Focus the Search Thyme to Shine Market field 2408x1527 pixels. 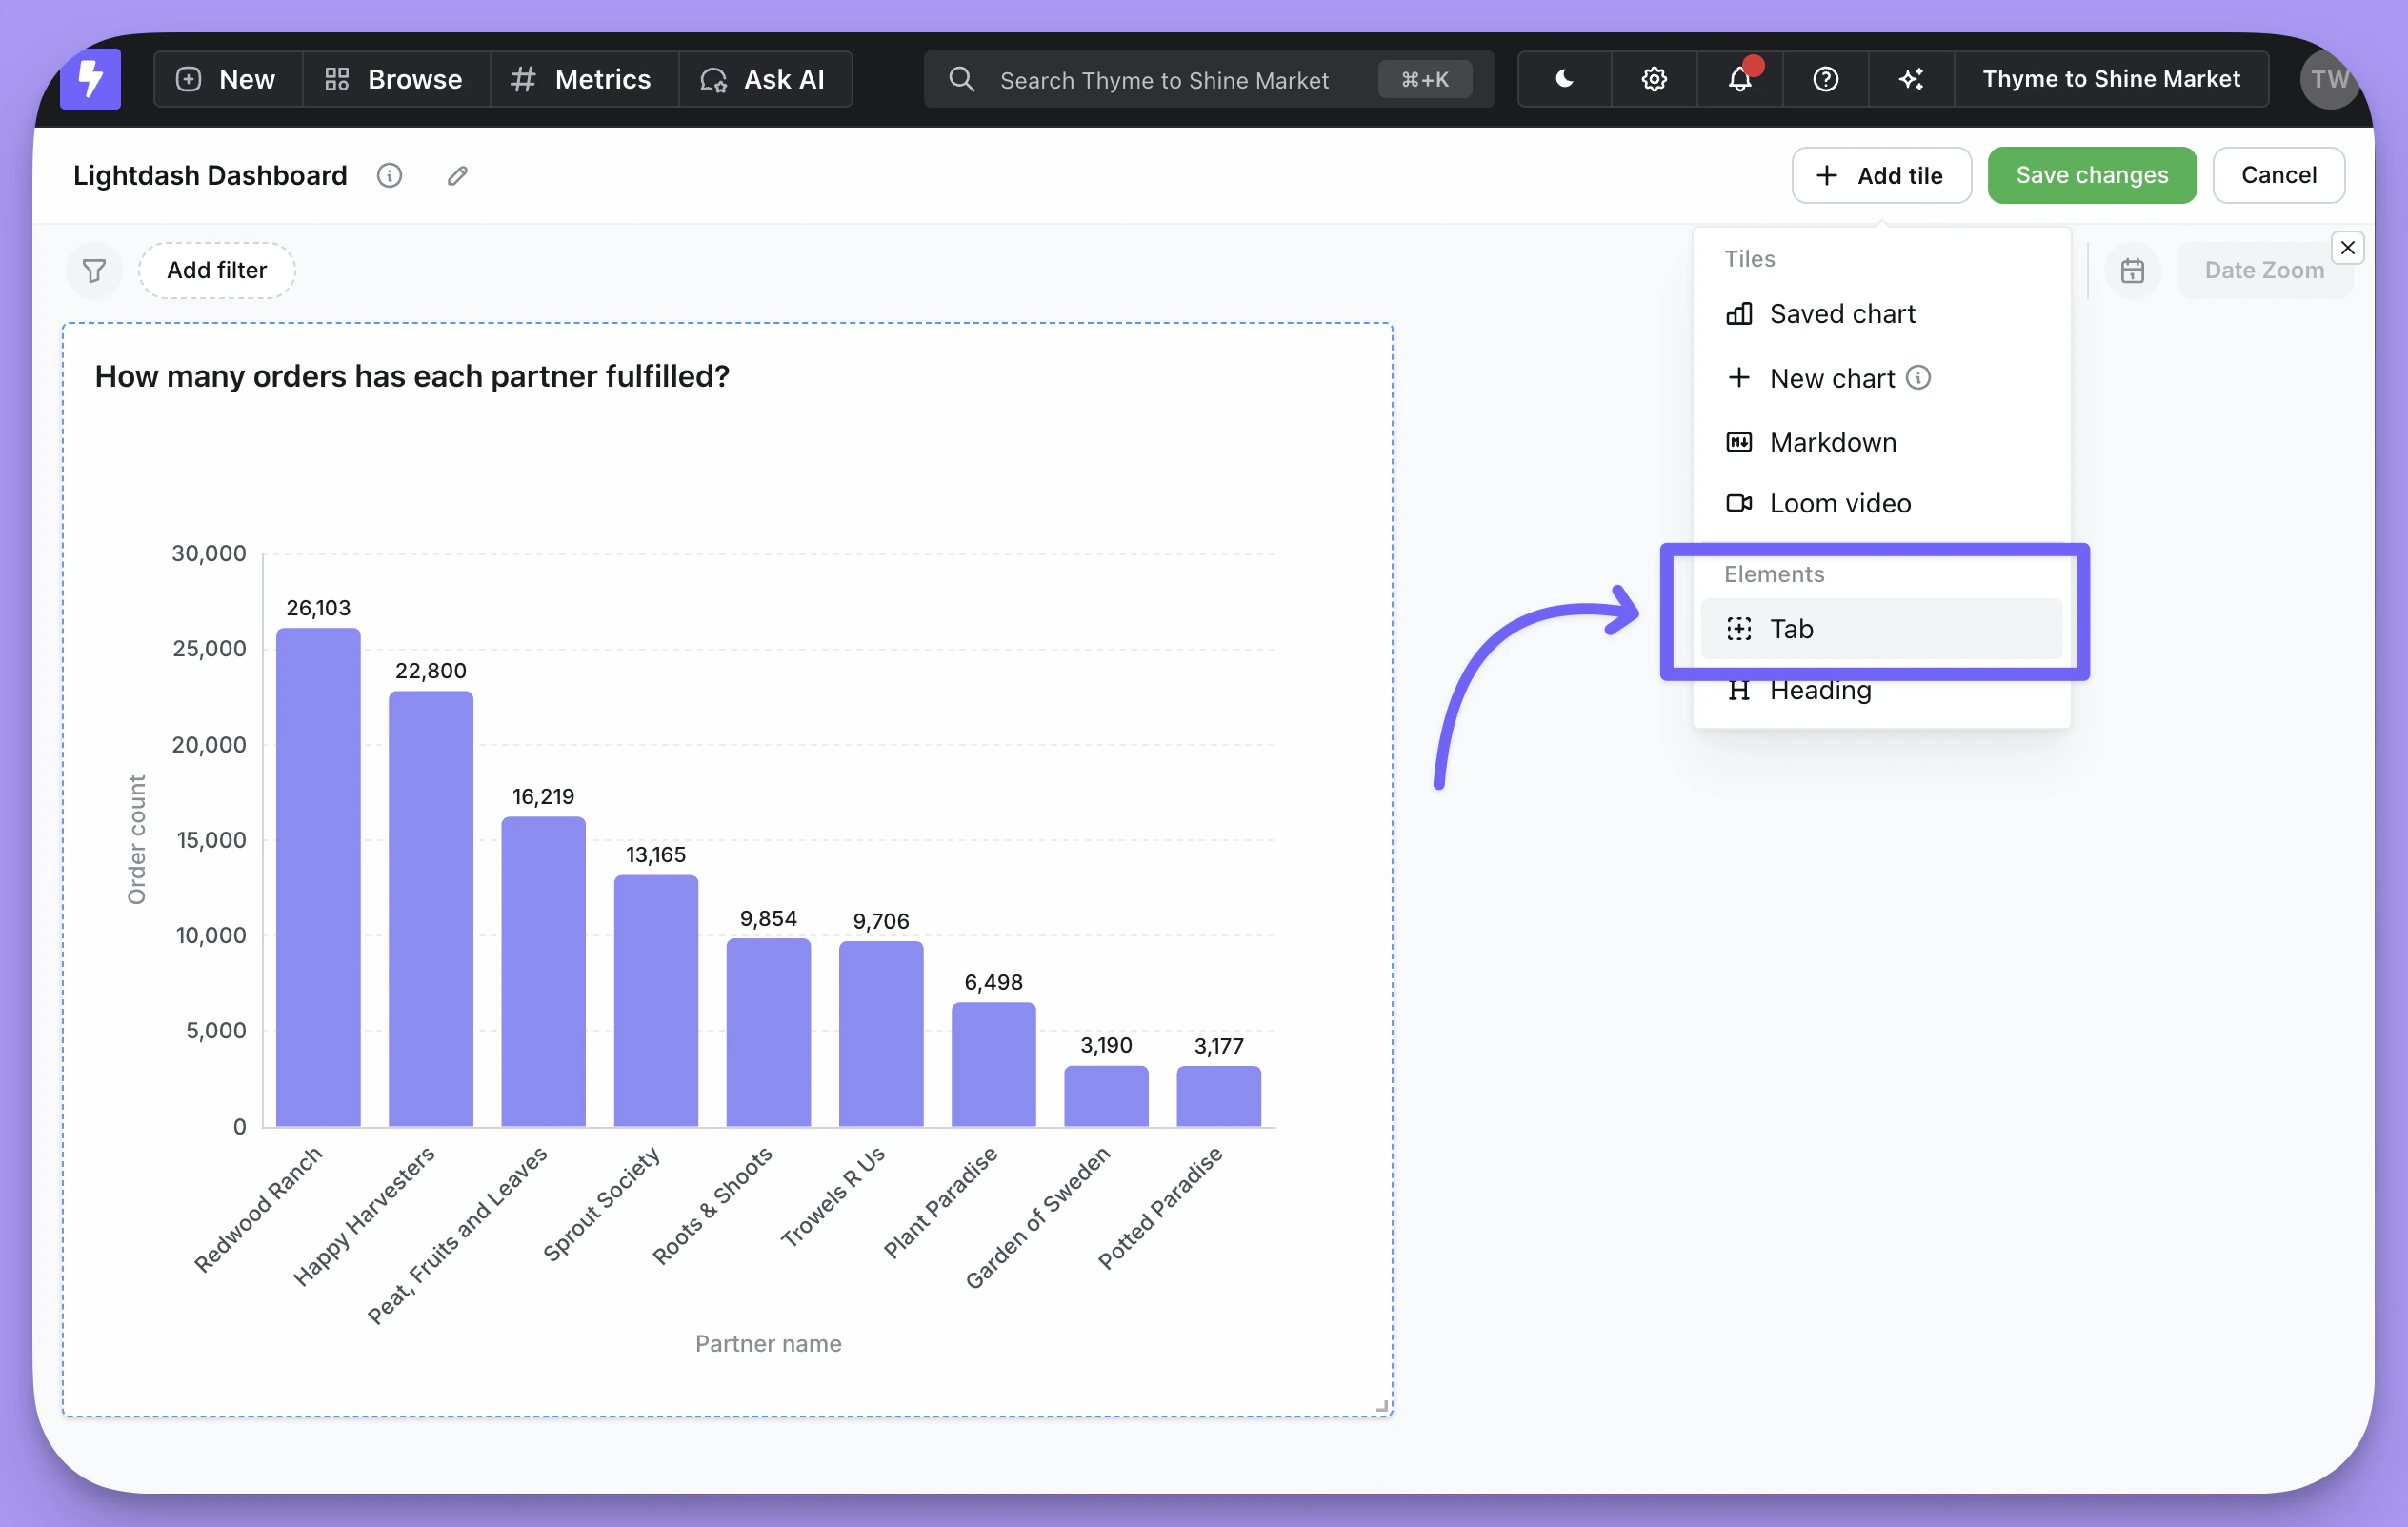(x=1164, y=80)
